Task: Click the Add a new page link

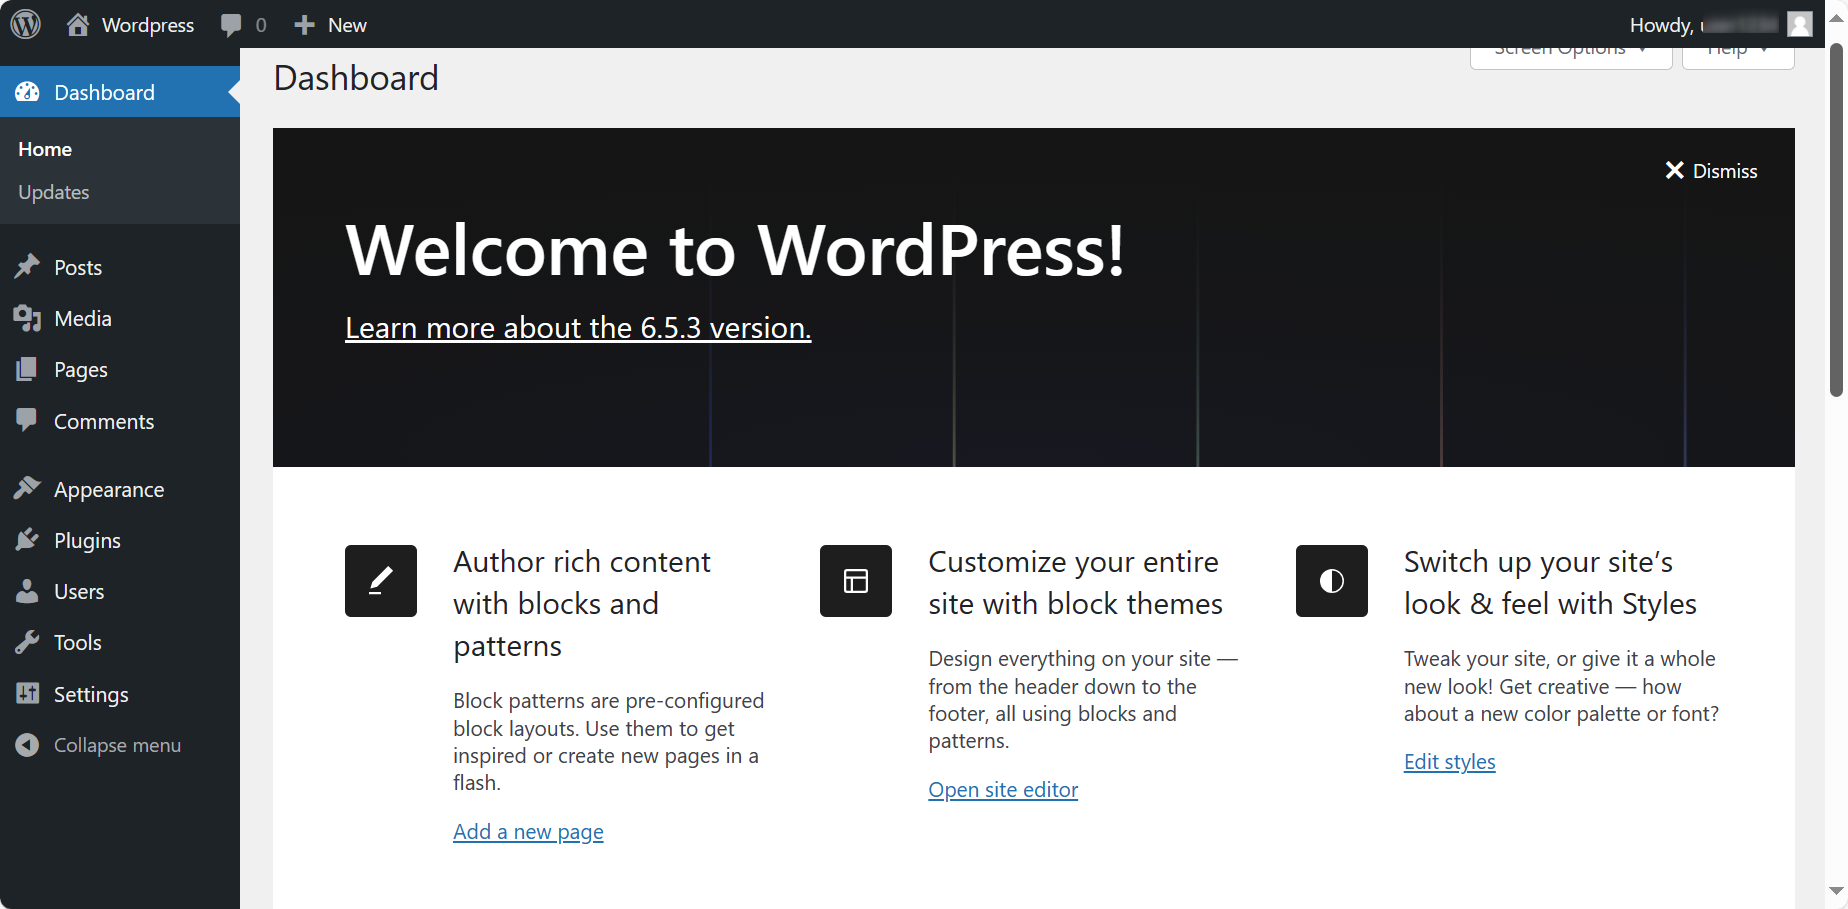Action: [x=528, y=832]
